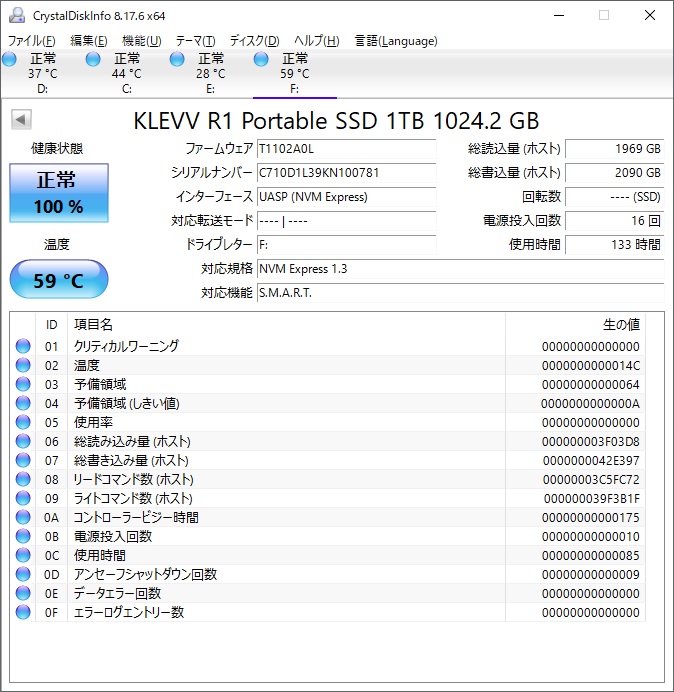Viewport: 674px width, 692px height.
Task: Click status orb for クリティカルワーニング row
Action: (23, 346)
